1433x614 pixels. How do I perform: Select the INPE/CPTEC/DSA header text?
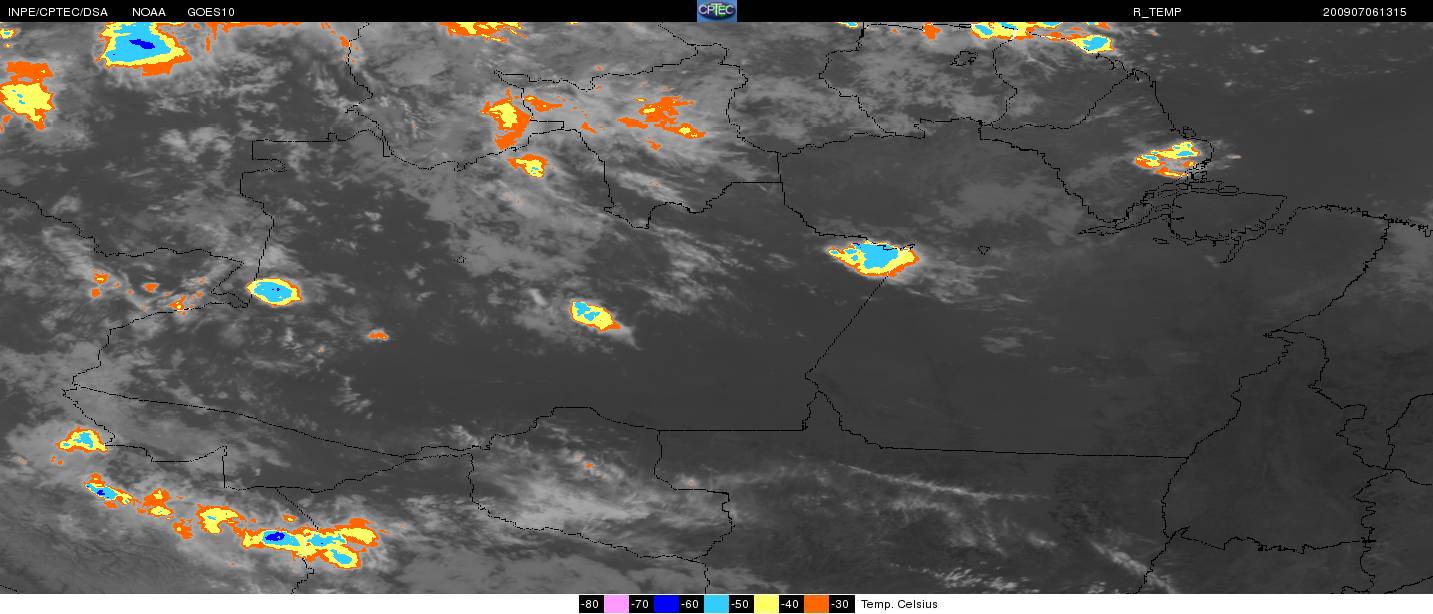57,12
